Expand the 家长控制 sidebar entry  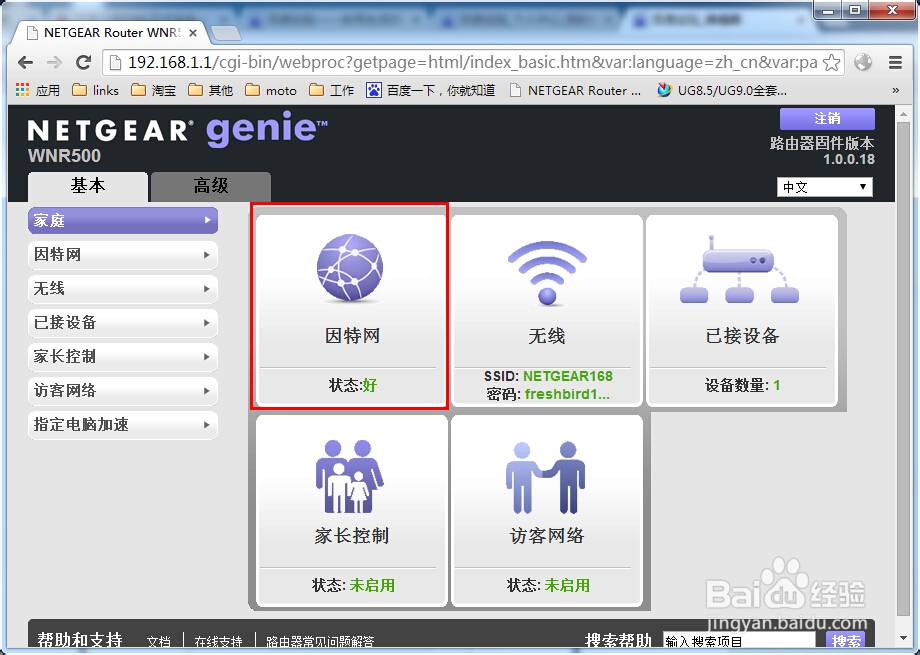pos(120,357)
